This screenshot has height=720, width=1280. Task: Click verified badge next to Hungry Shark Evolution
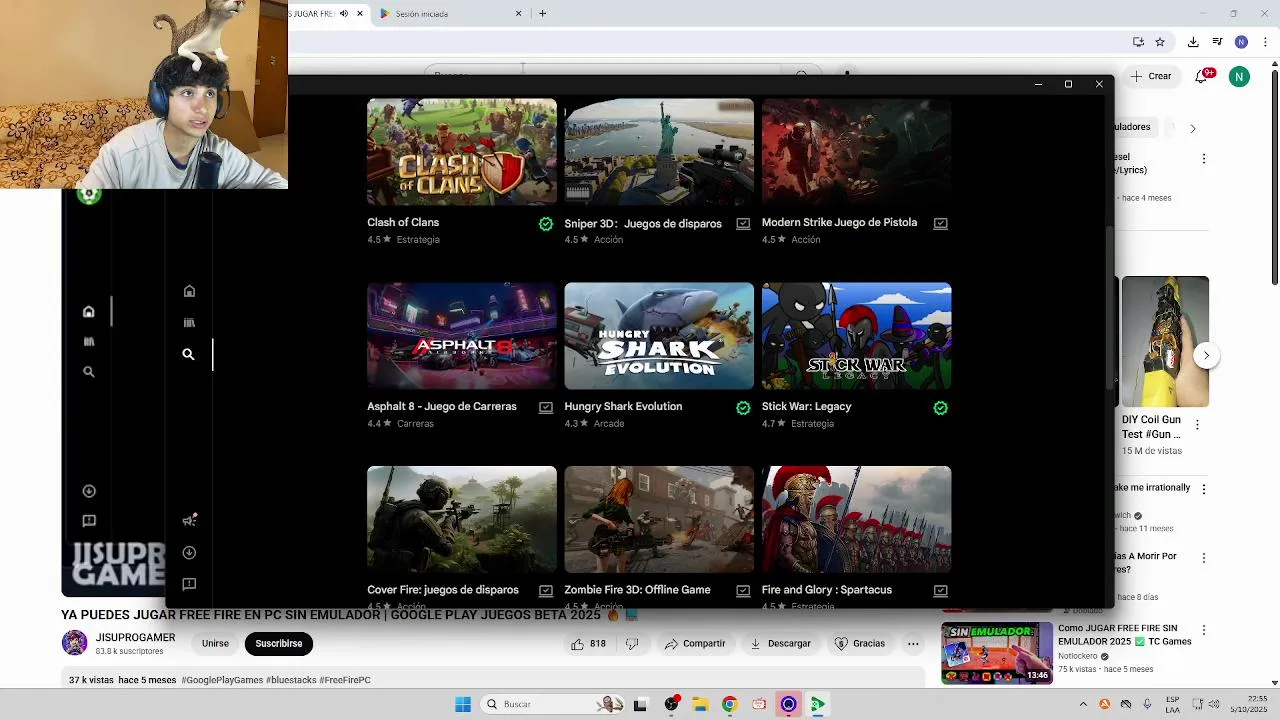[743, 408]
